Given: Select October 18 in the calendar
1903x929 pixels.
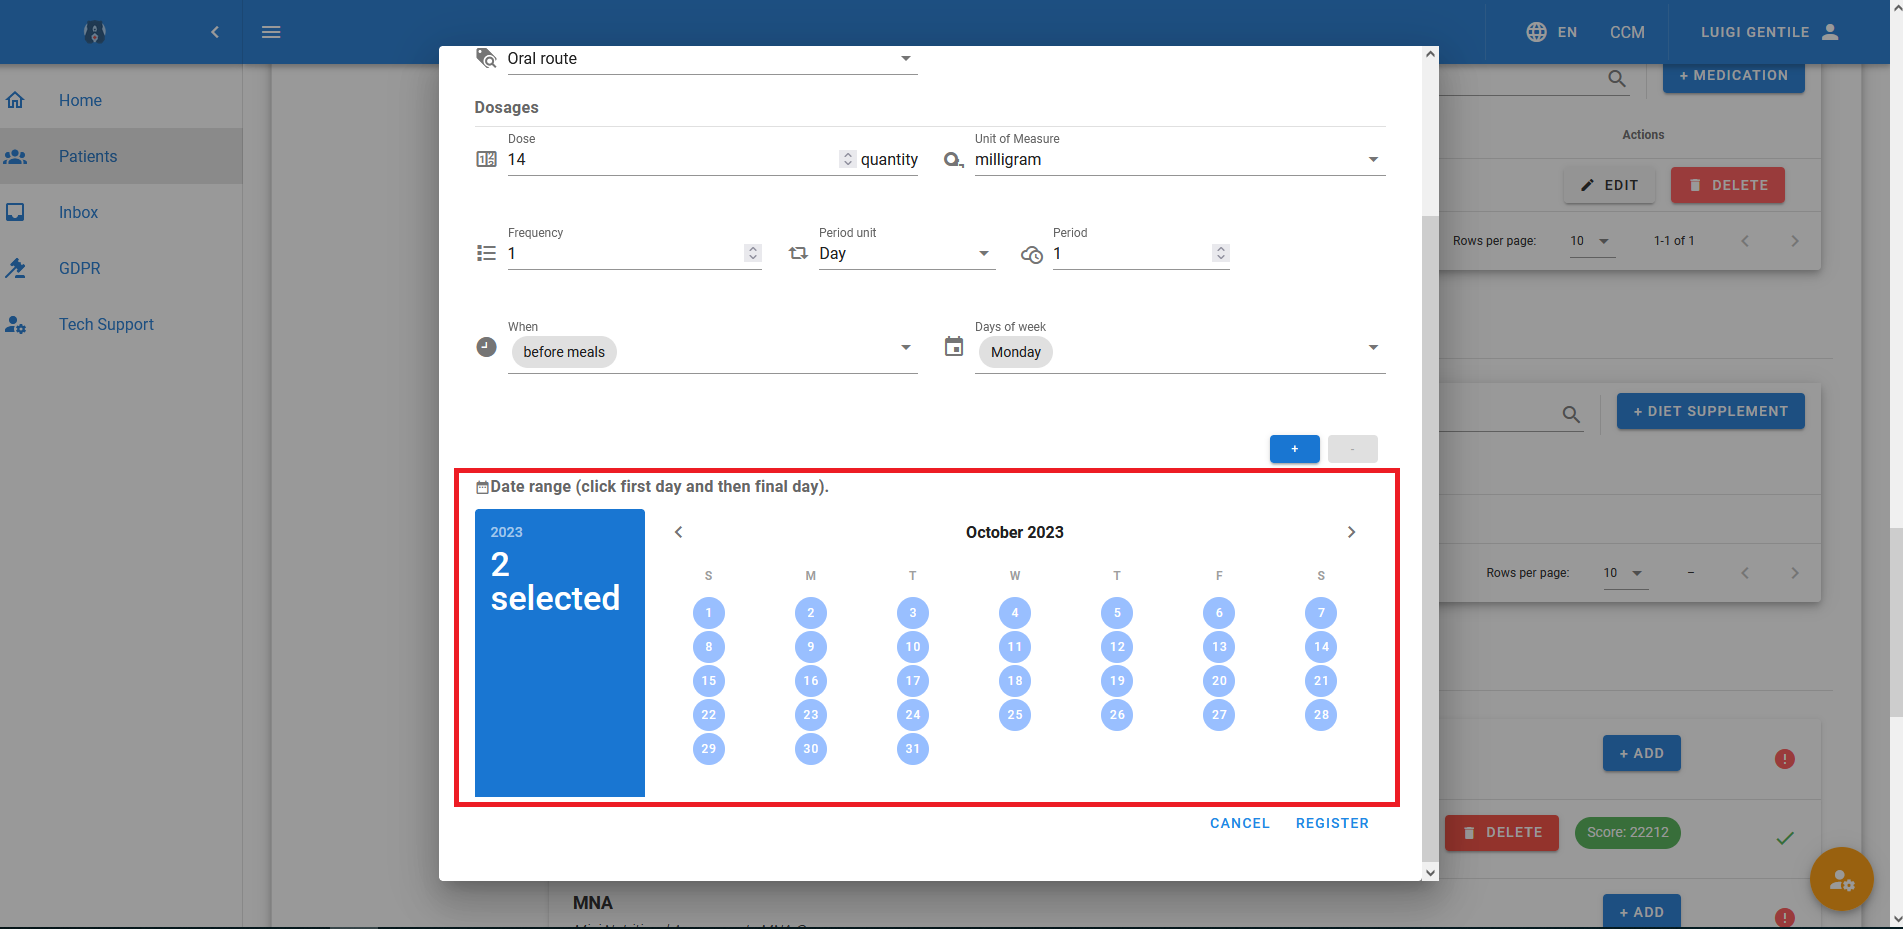Looking at the screenshot, I should click(x=1015, y=681).
